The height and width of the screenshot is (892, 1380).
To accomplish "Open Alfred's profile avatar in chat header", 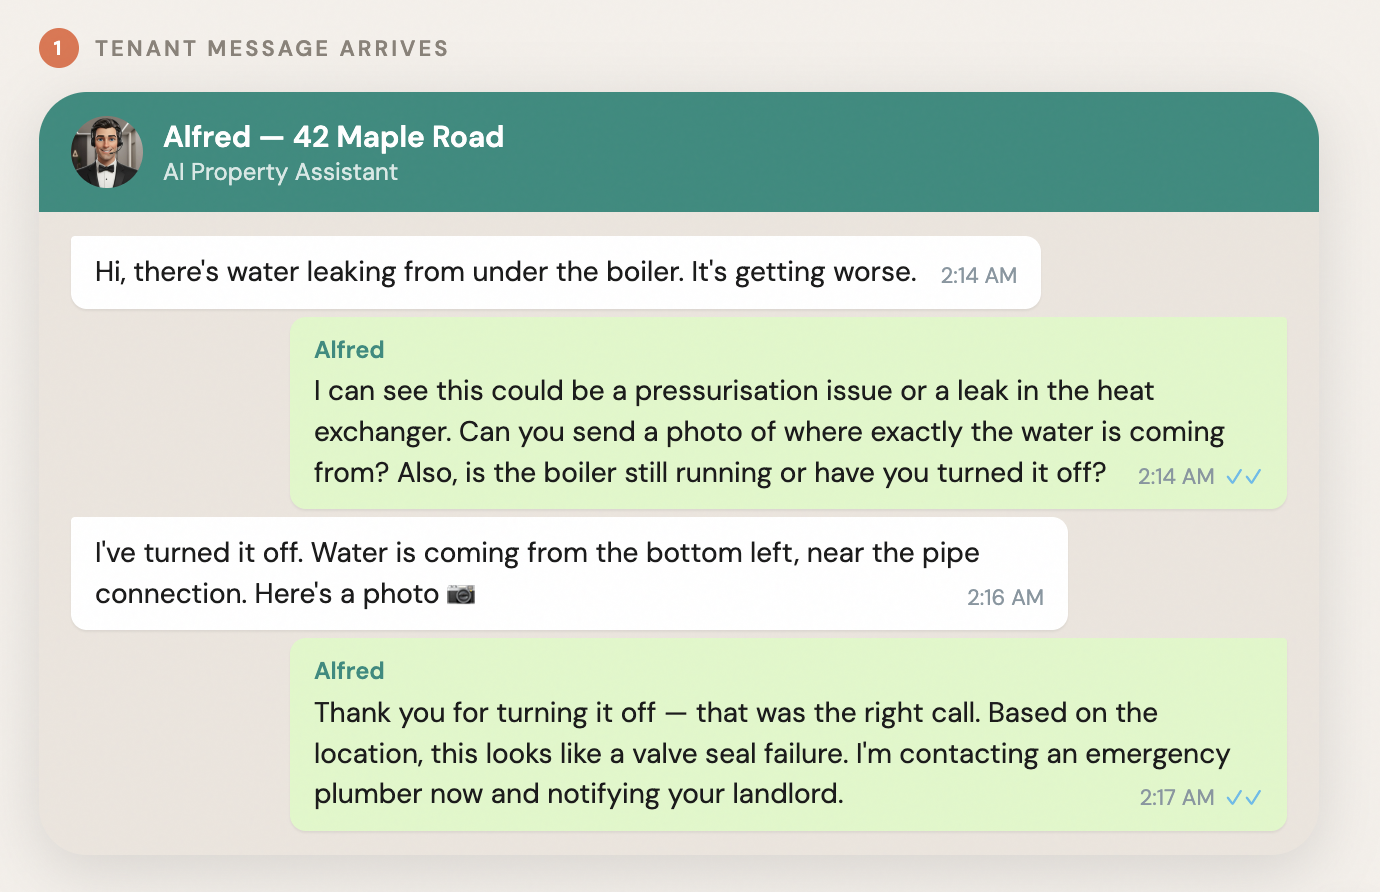I will [107, 153].
